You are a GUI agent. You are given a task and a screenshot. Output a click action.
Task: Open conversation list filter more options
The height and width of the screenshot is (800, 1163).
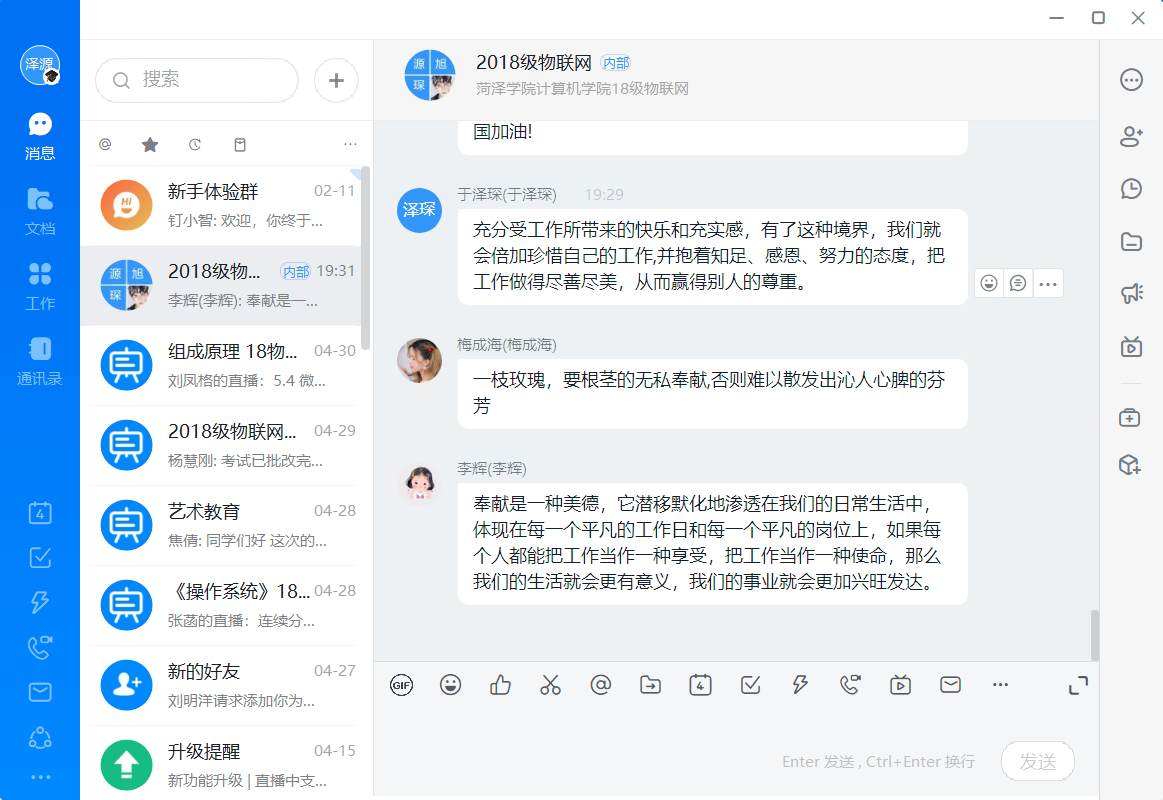[x=350, y=145]
